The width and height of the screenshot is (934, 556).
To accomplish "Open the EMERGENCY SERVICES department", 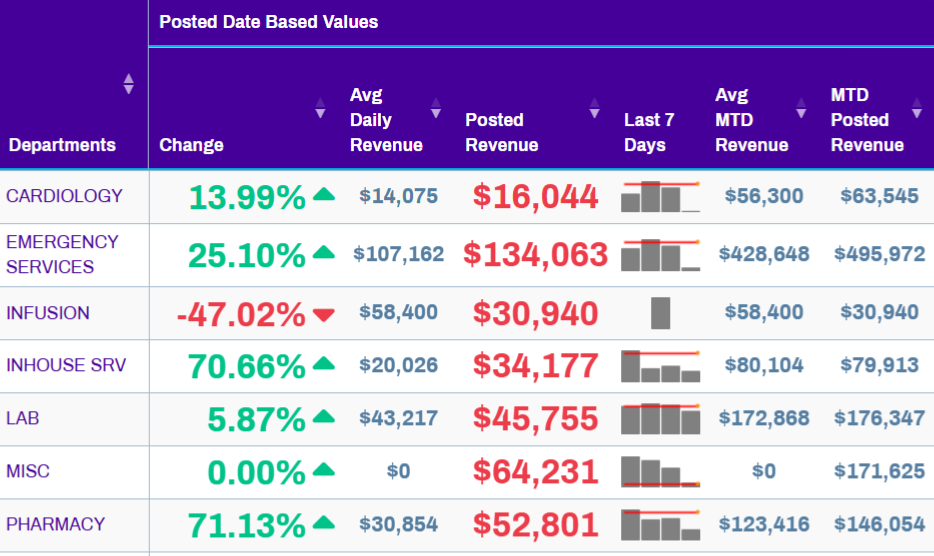I will (x=62, y=254).
